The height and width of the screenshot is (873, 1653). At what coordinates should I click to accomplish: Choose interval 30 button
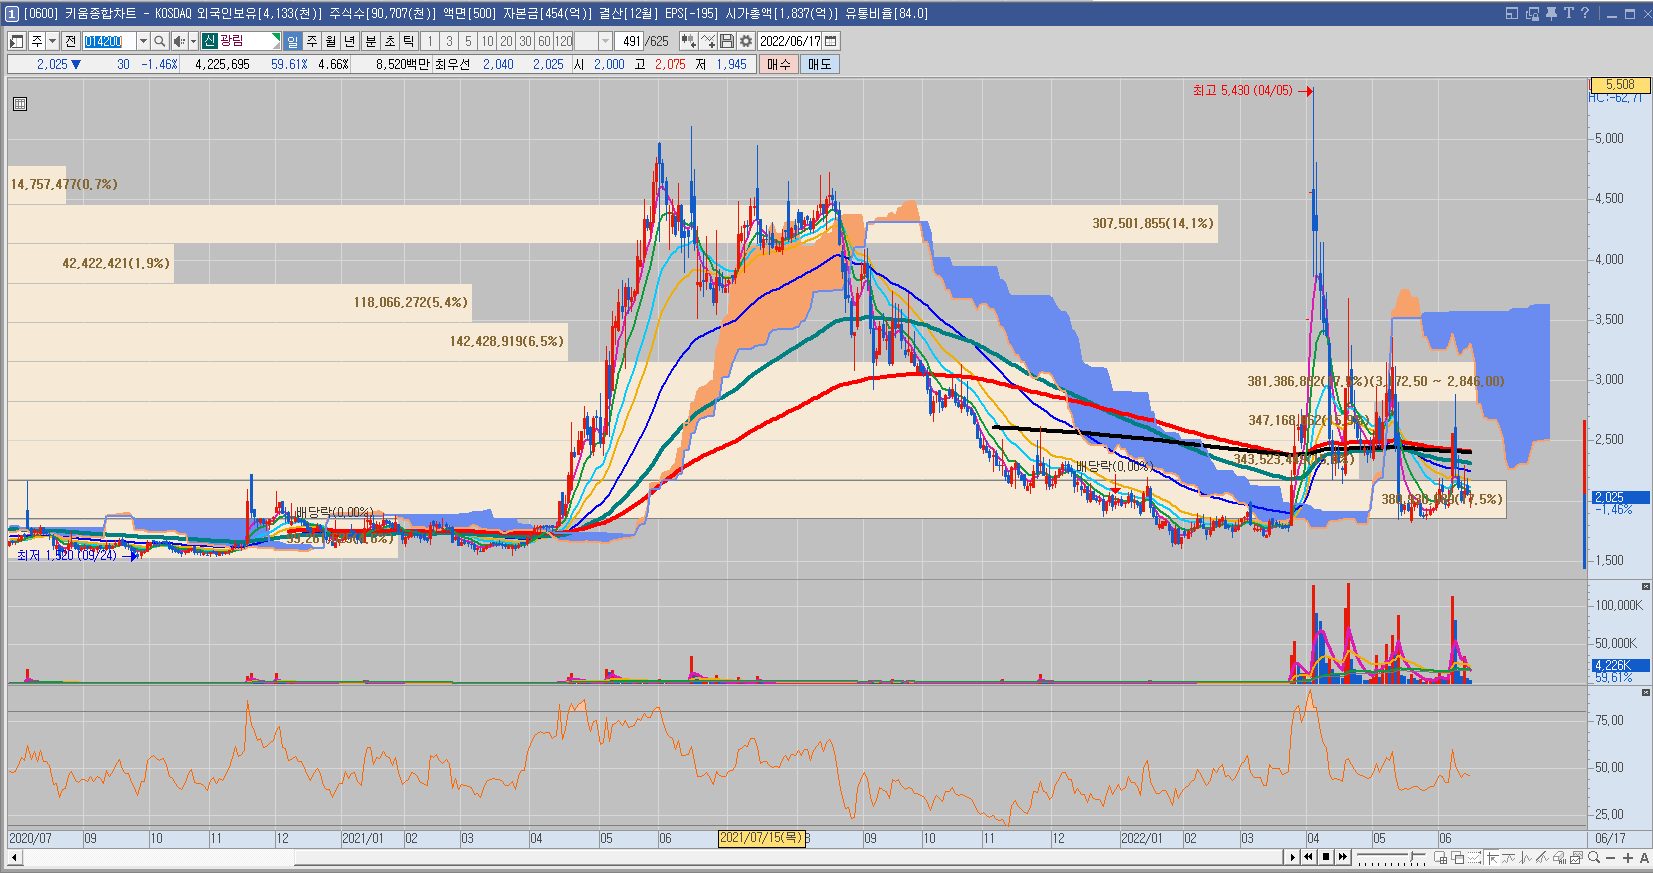525,41
